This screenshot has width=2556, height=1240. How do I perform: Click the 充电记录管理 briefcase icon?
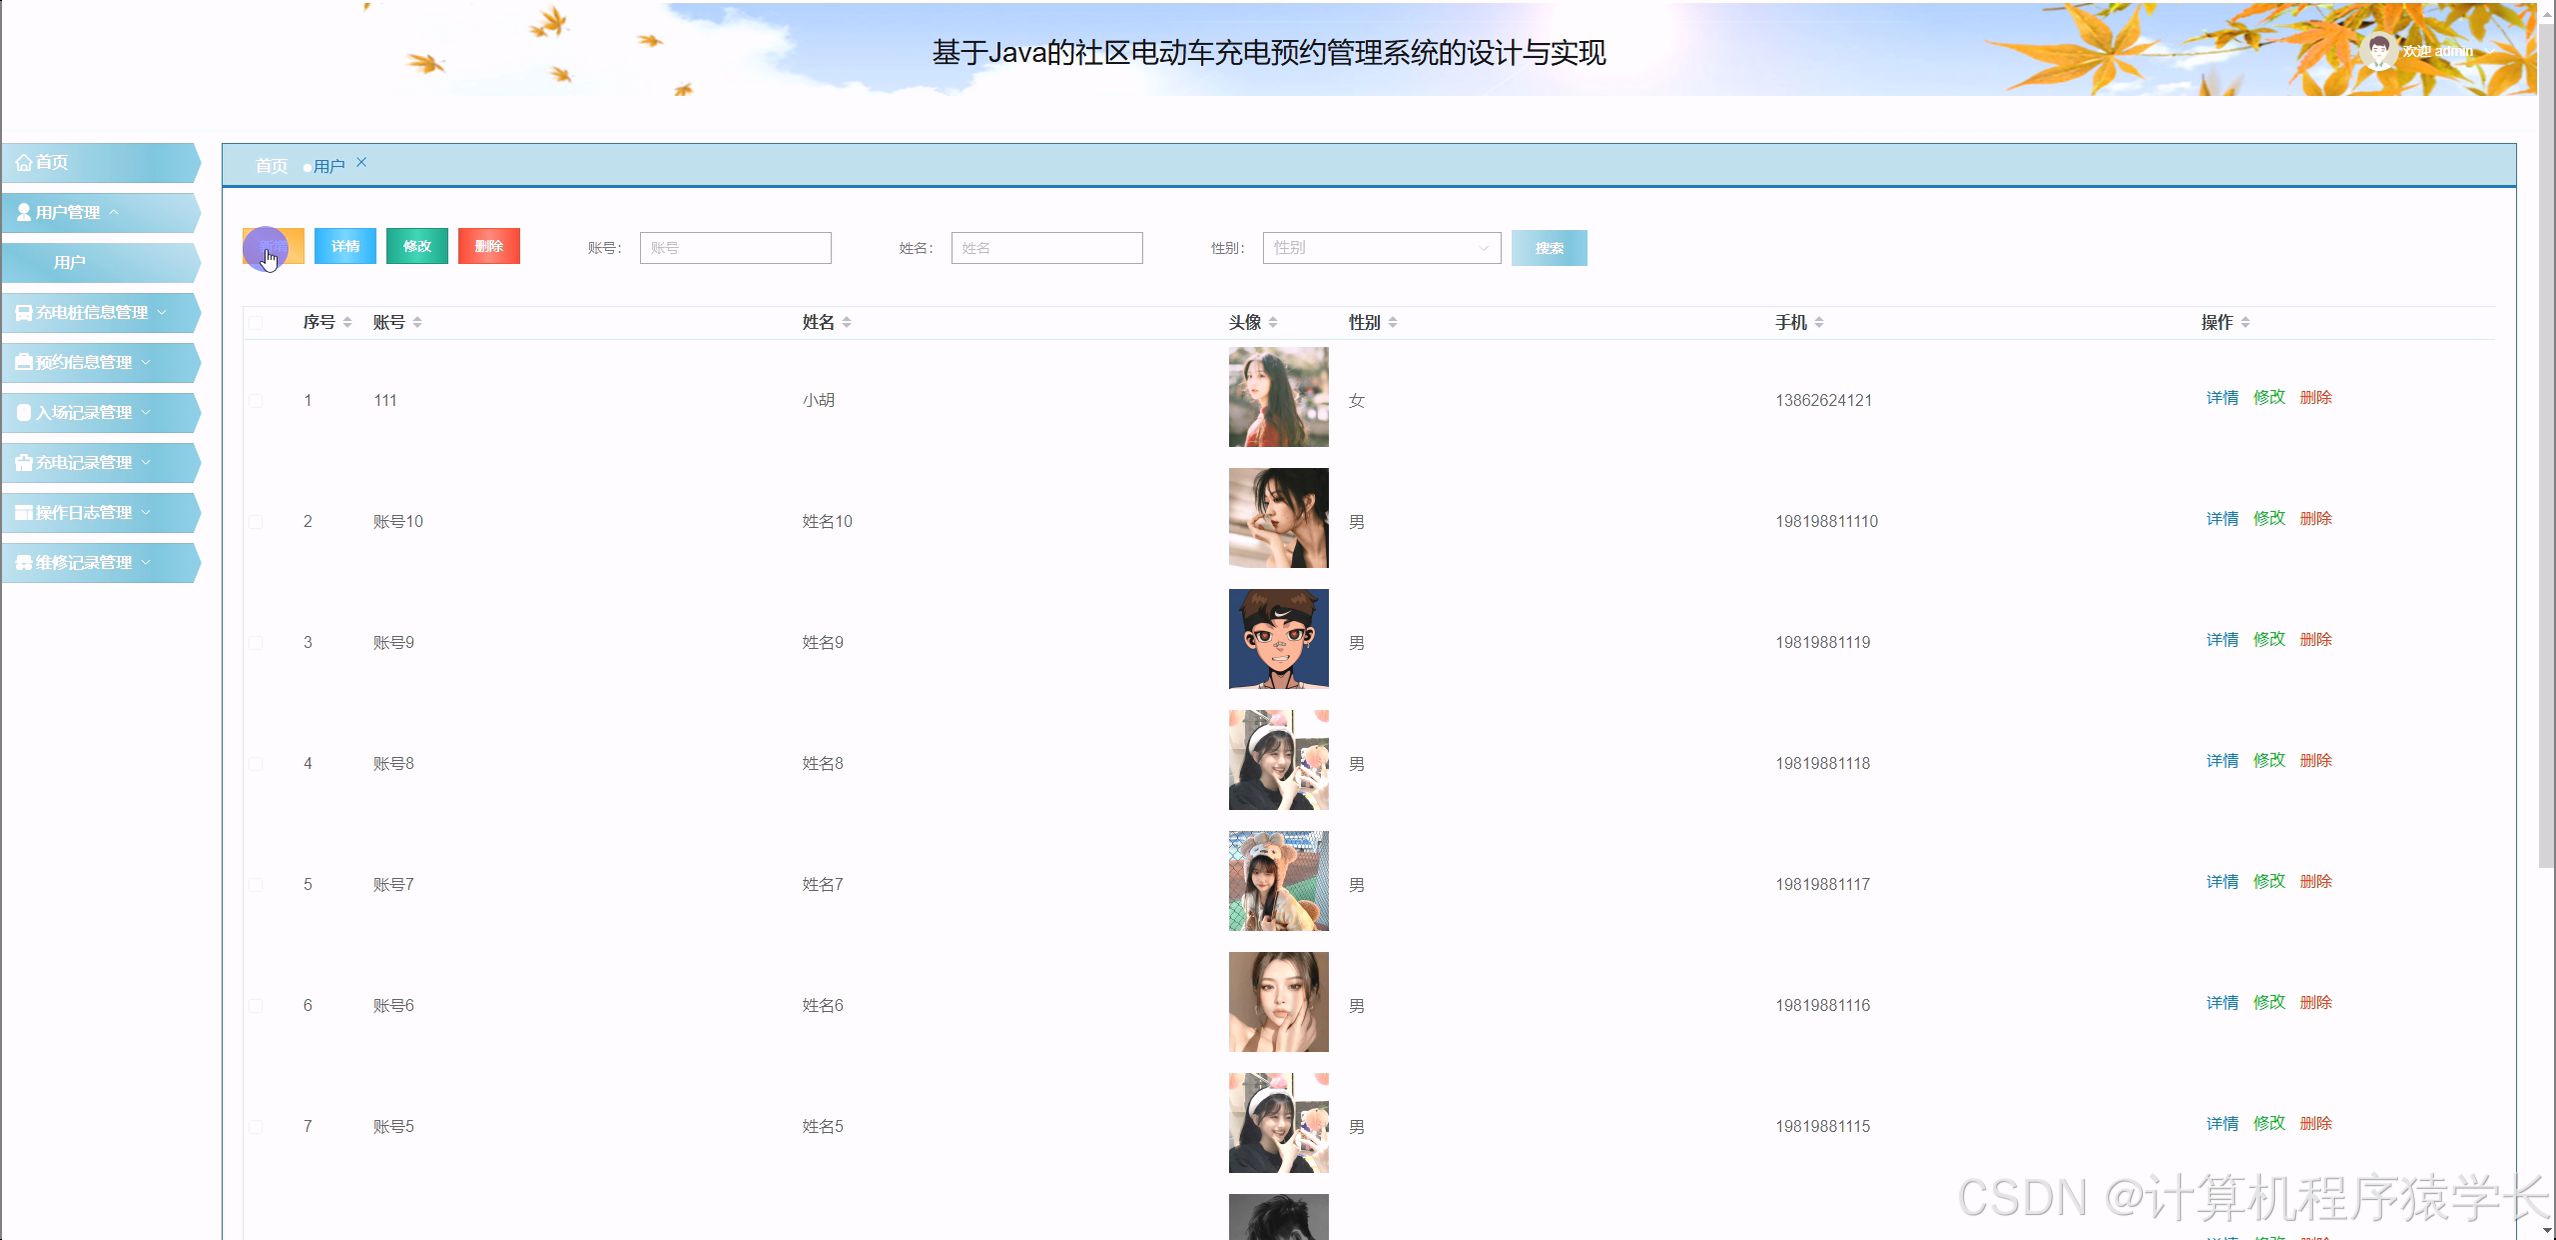(22, 462)
